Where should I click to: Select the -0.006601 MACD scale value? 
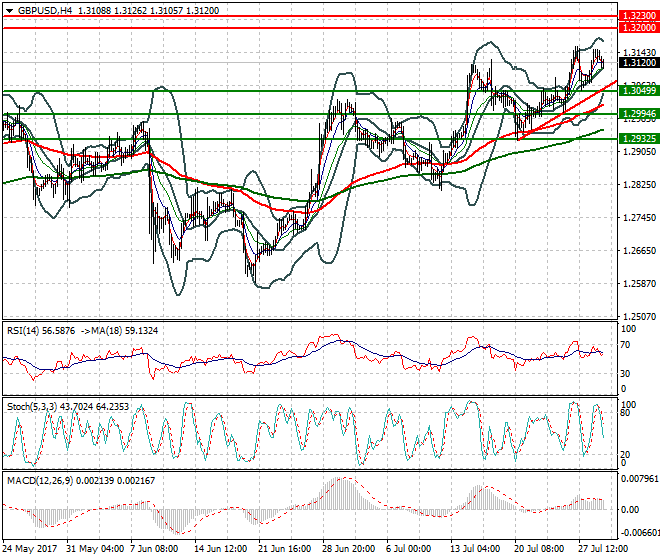point(640,533)
